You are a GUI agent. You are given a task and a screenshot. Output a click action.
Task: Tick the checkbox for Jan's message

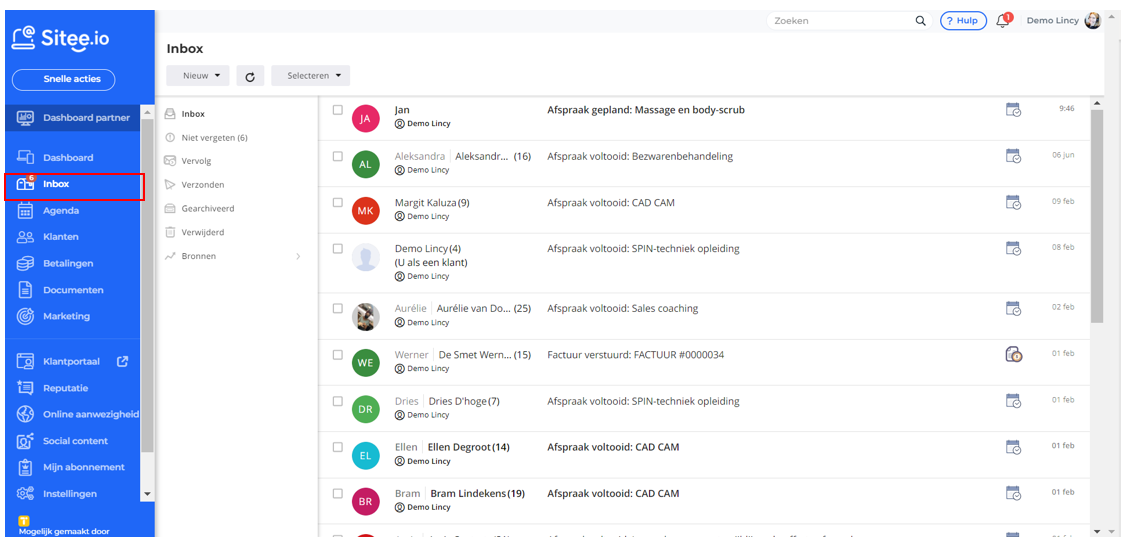tap(338, 110)
